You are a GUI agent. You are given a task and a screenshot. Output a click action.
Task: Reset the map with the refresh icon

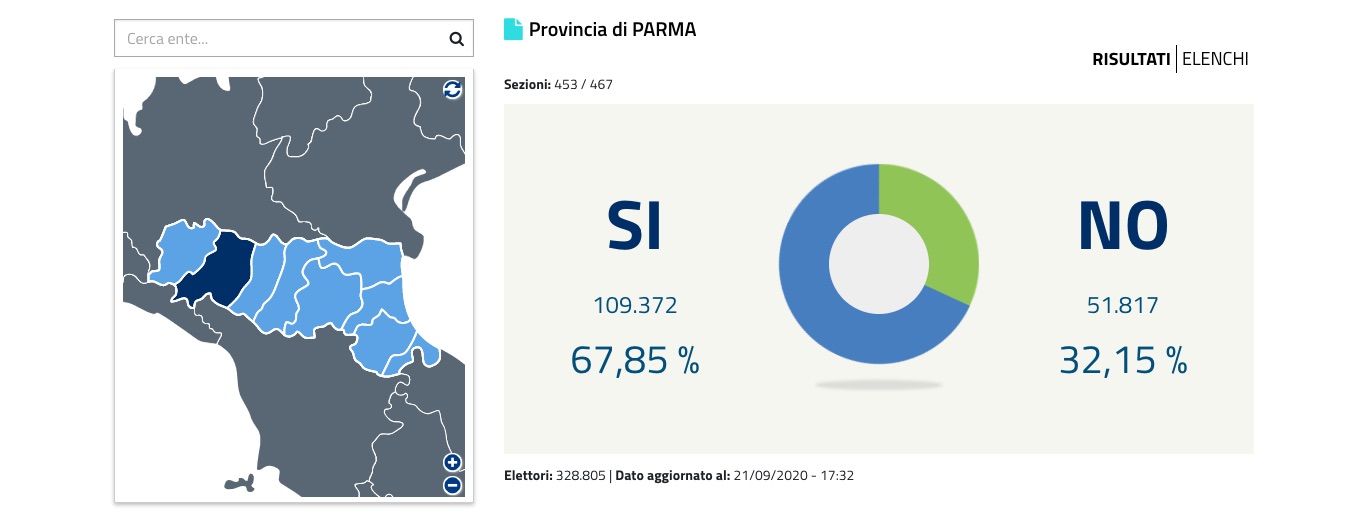(x=453, y=90)
